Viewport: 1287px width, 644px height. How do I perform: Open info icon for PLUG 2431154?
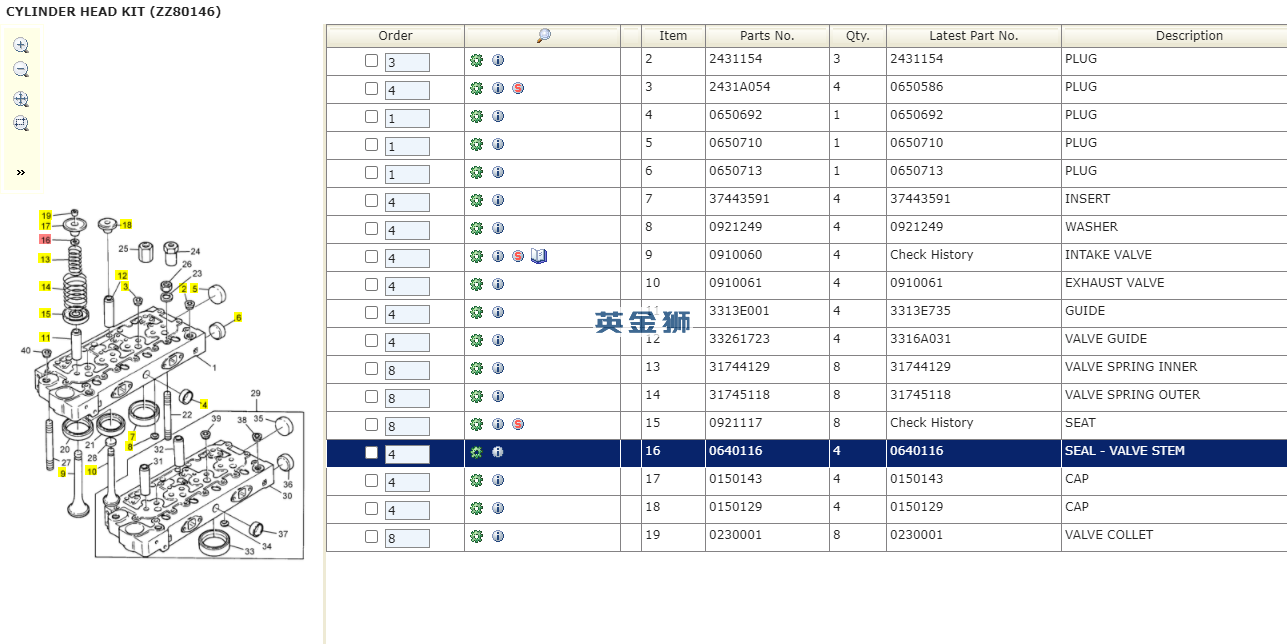tap(498, 60)
